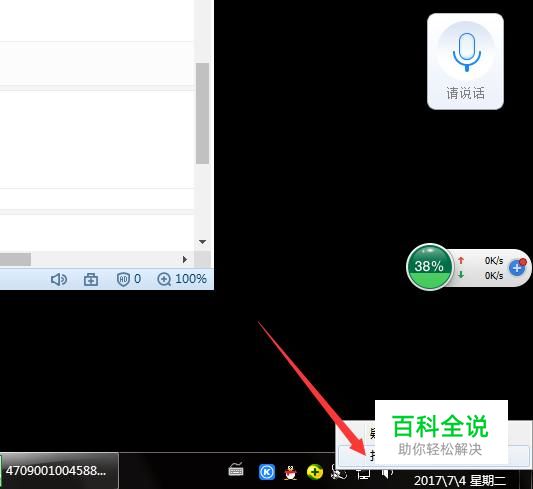Click the vertical scrollbar down arrow
This screenshot has height=489, width=533.
(x=203, y=242)
